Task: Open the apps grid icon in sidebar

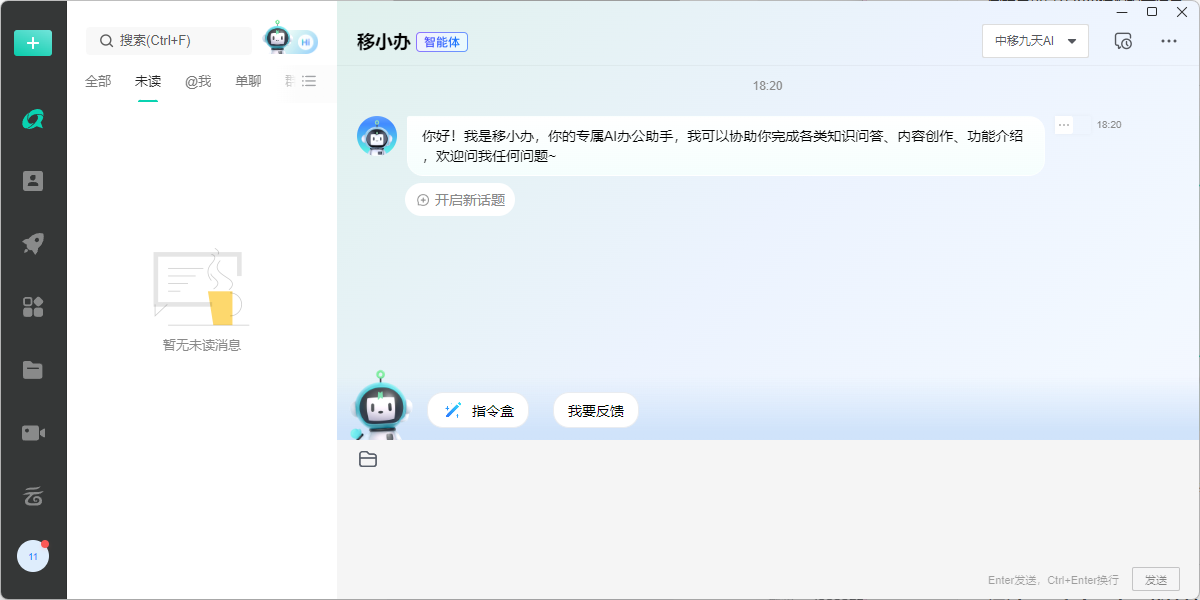Action: 33,306
